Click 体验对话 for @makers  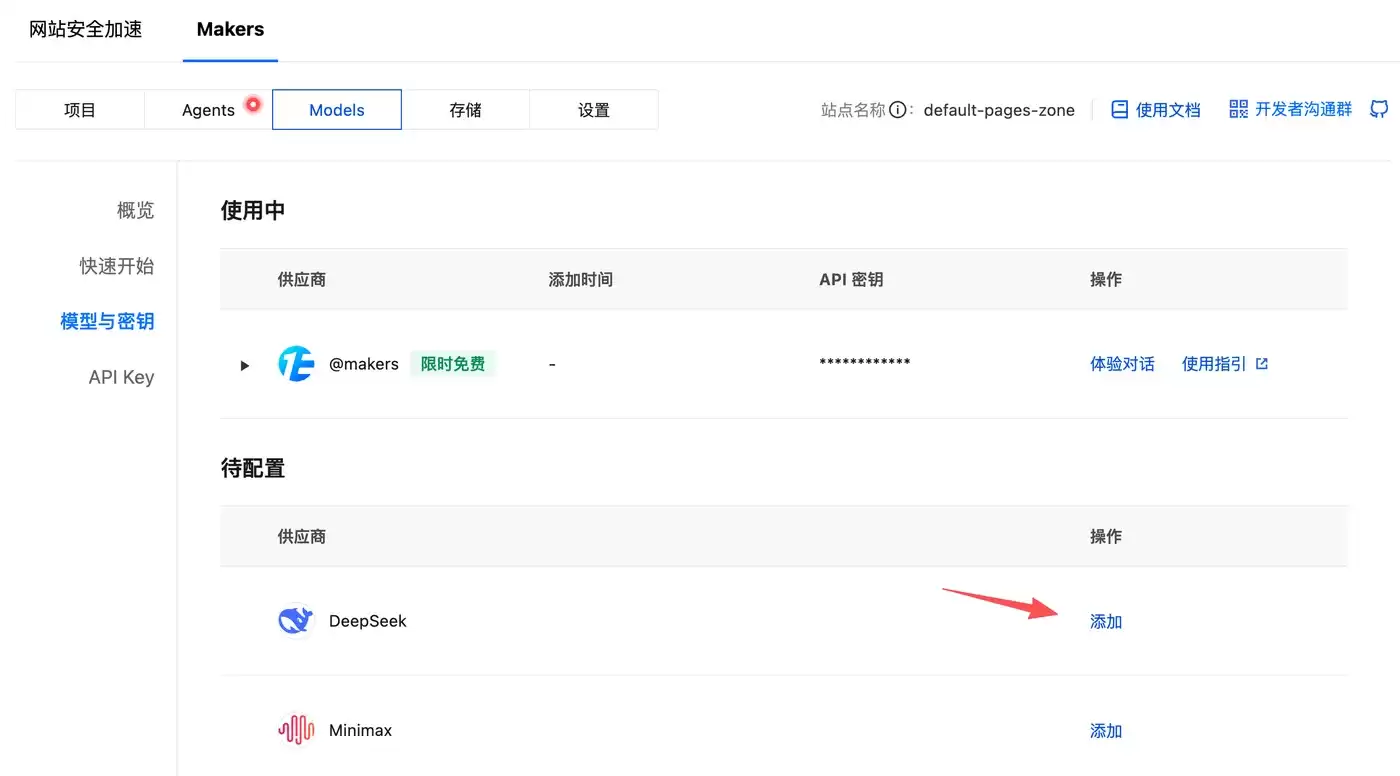click(1122, 364)
